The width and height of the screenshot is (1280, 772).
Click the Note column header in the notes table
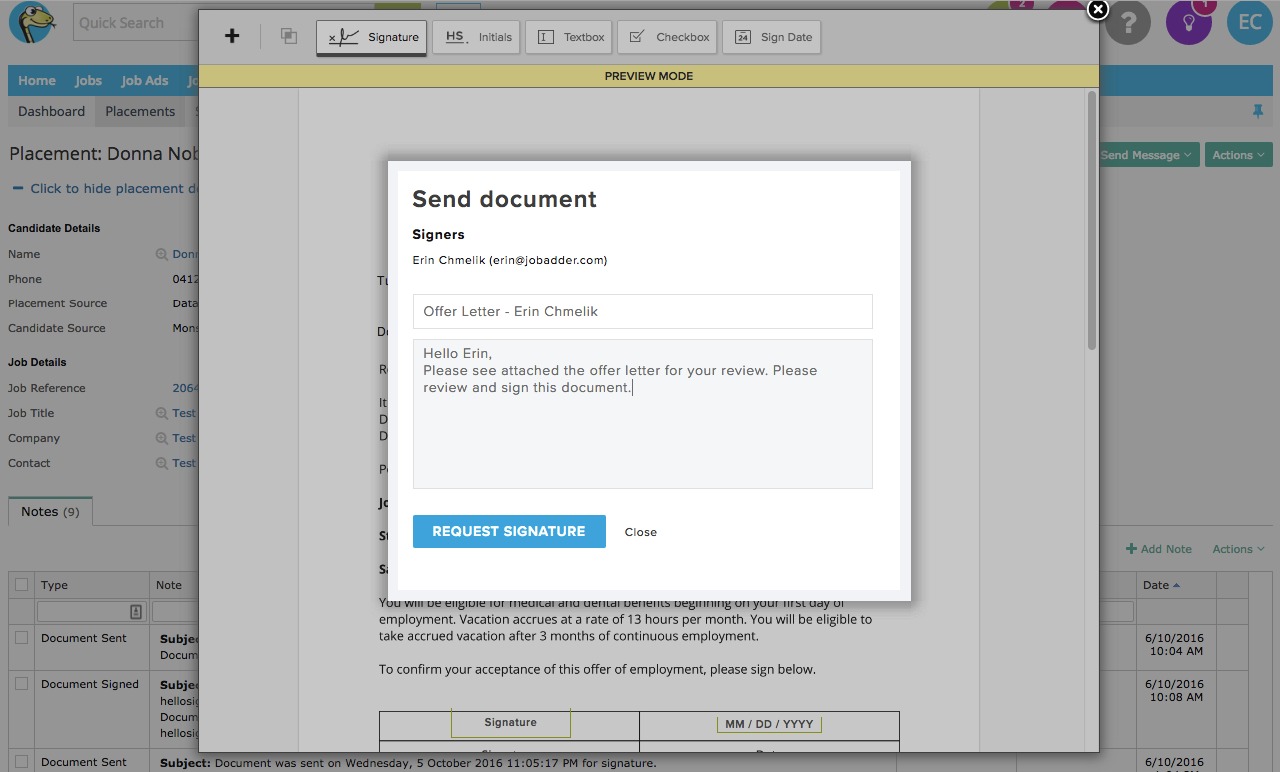click(x=169, y=585)
